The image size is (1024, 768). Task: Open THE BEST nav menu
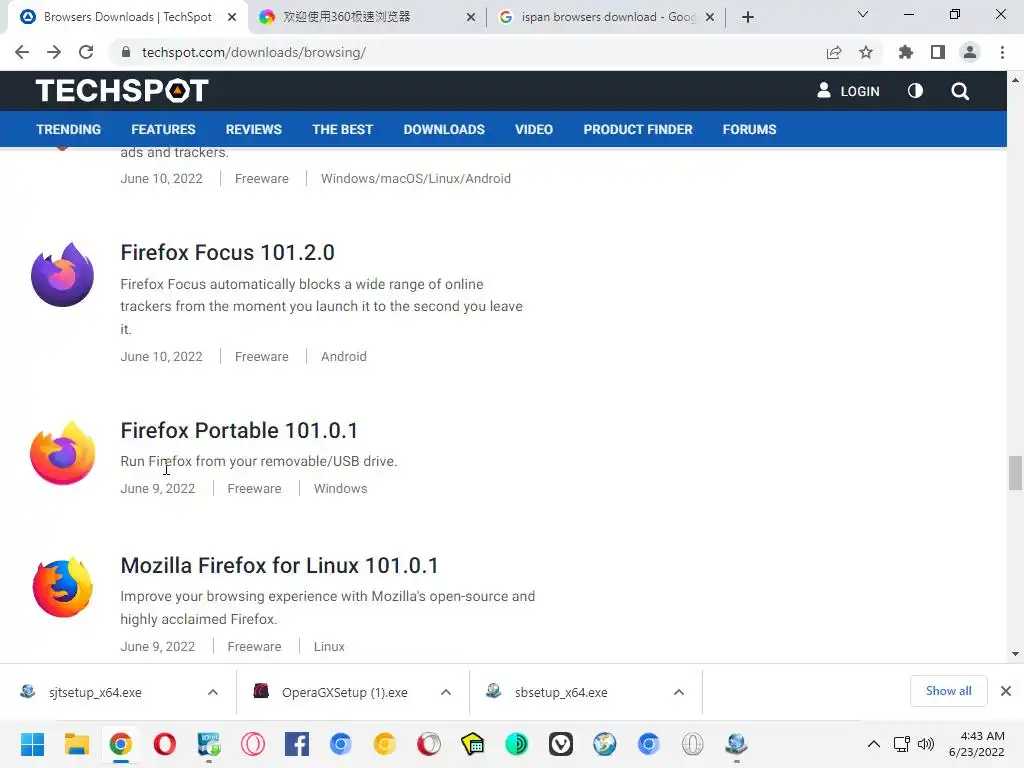tap(342, 129)
